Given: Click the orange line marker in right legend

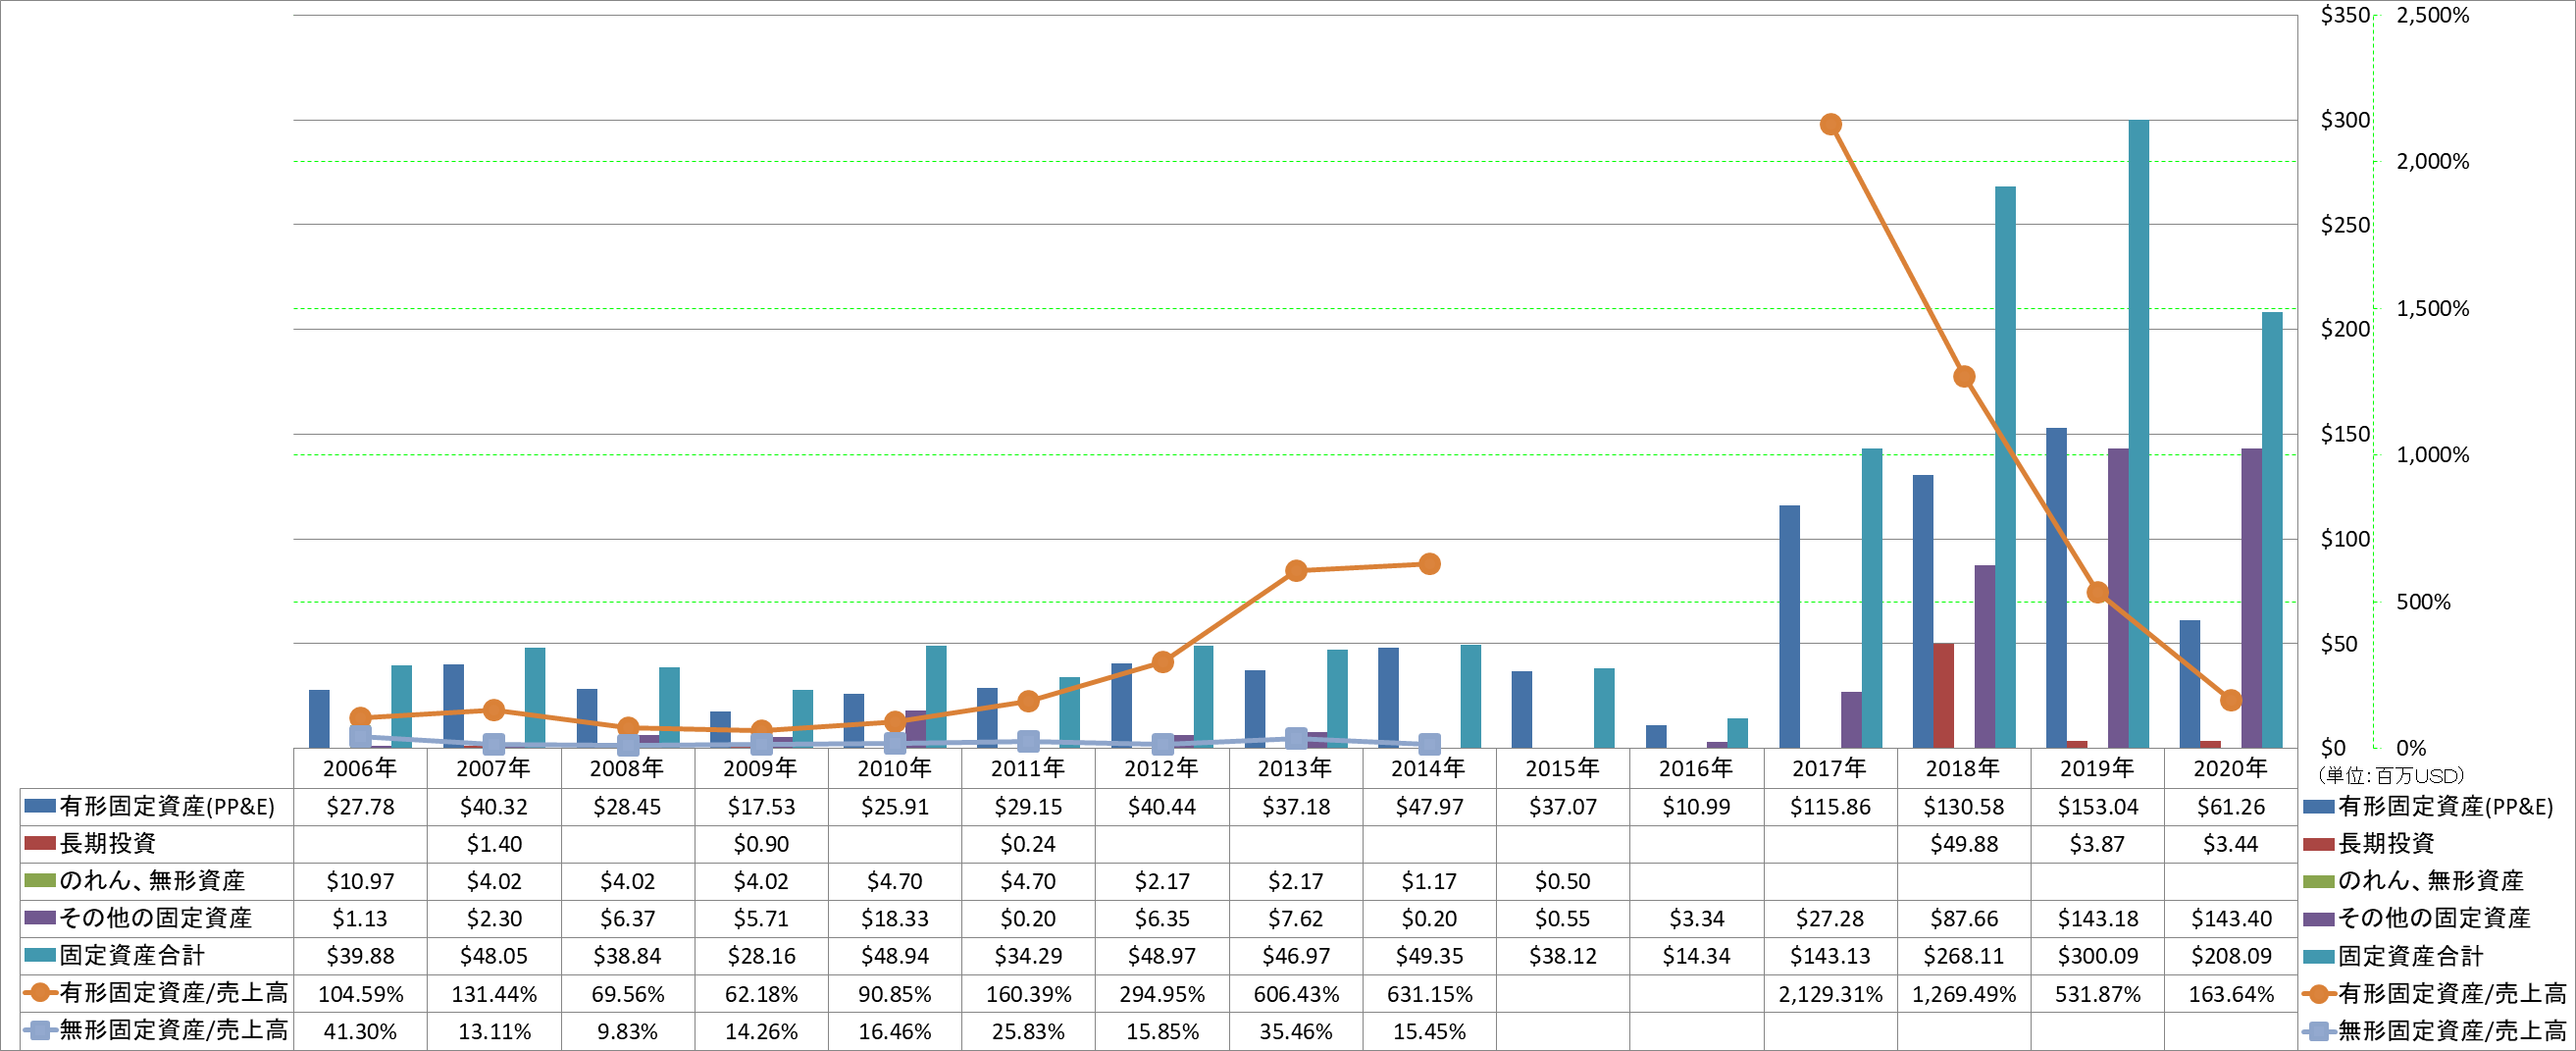Looking at the screenshot, I should point(2319,993).
